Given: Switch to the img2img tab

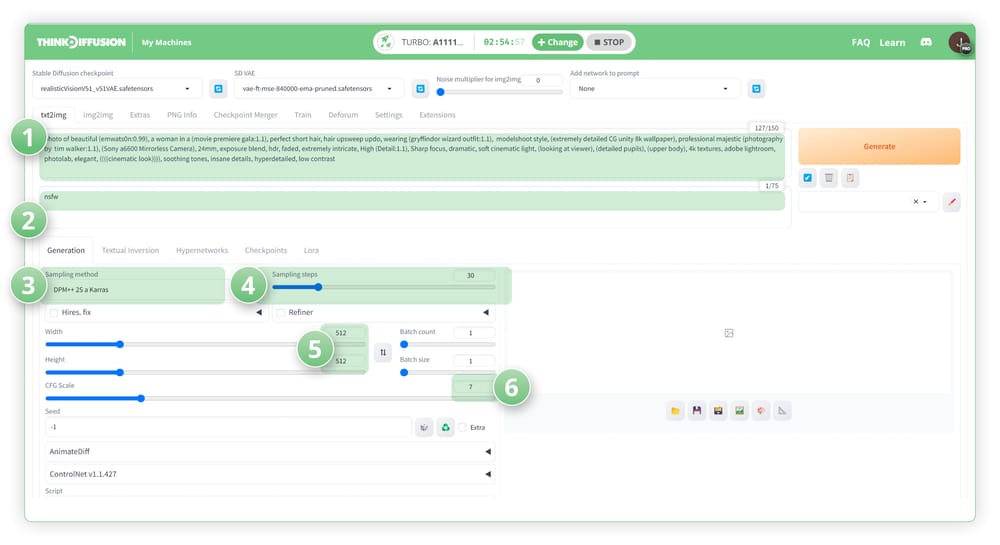Looking at the screenshot, I should pyautogui.click(x=98, y=115).
